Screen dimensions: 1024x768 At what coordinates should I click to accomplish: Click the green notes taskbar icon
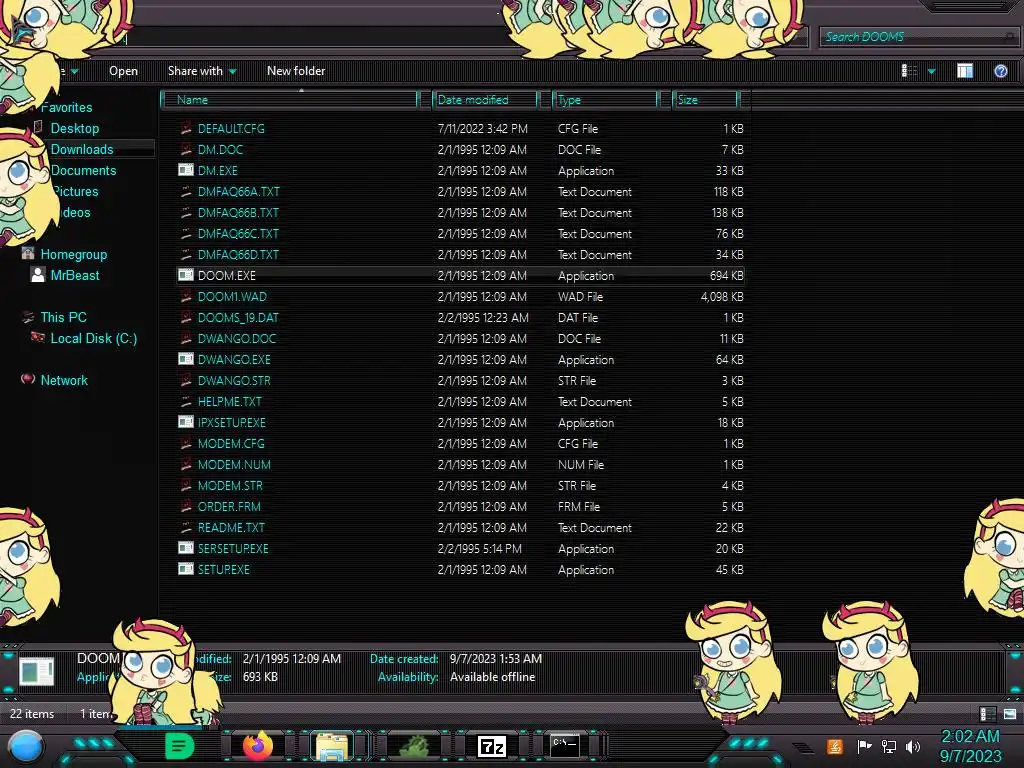pos(180,745)
